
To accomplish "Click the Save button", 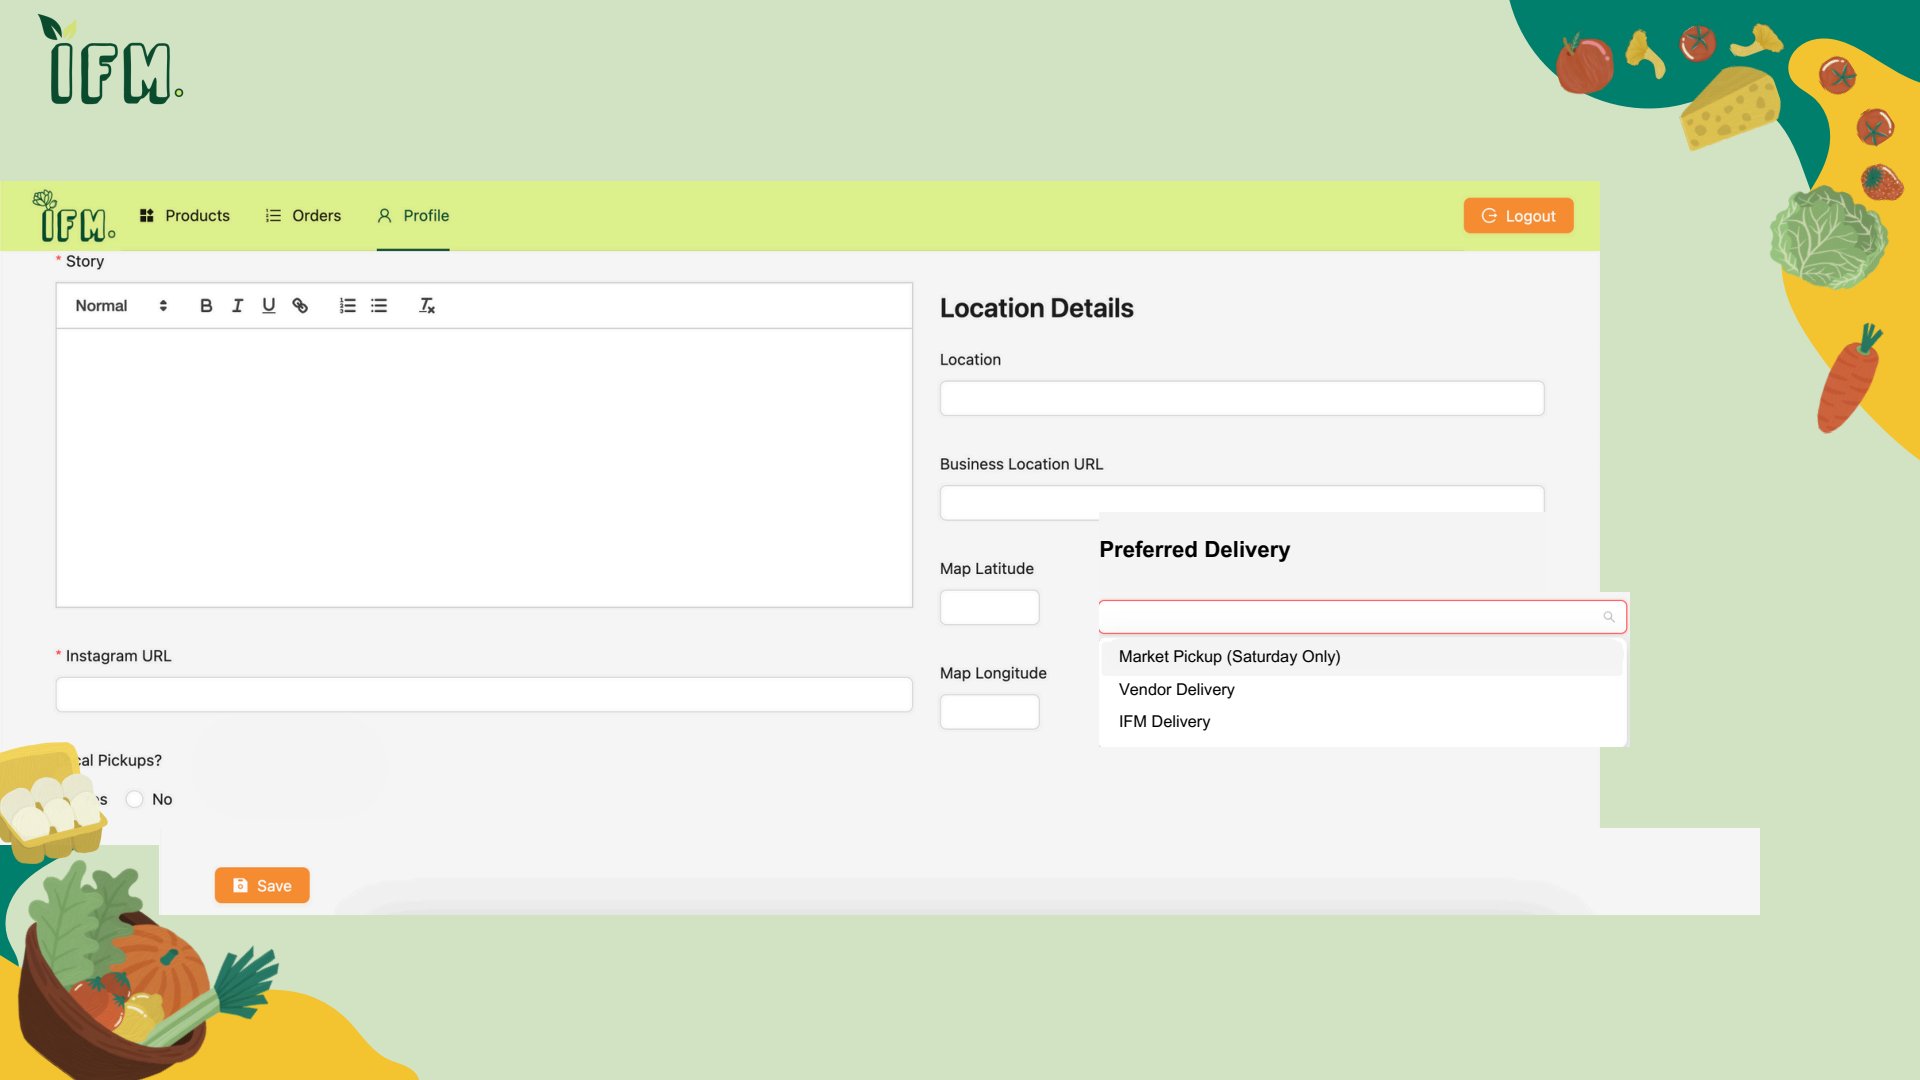I will (262, 886).
